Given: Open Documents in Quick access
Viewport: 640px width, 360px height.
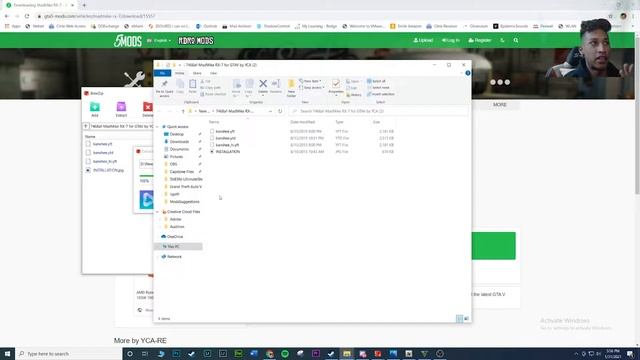Looking at the screenshot, I should point(179,149).
